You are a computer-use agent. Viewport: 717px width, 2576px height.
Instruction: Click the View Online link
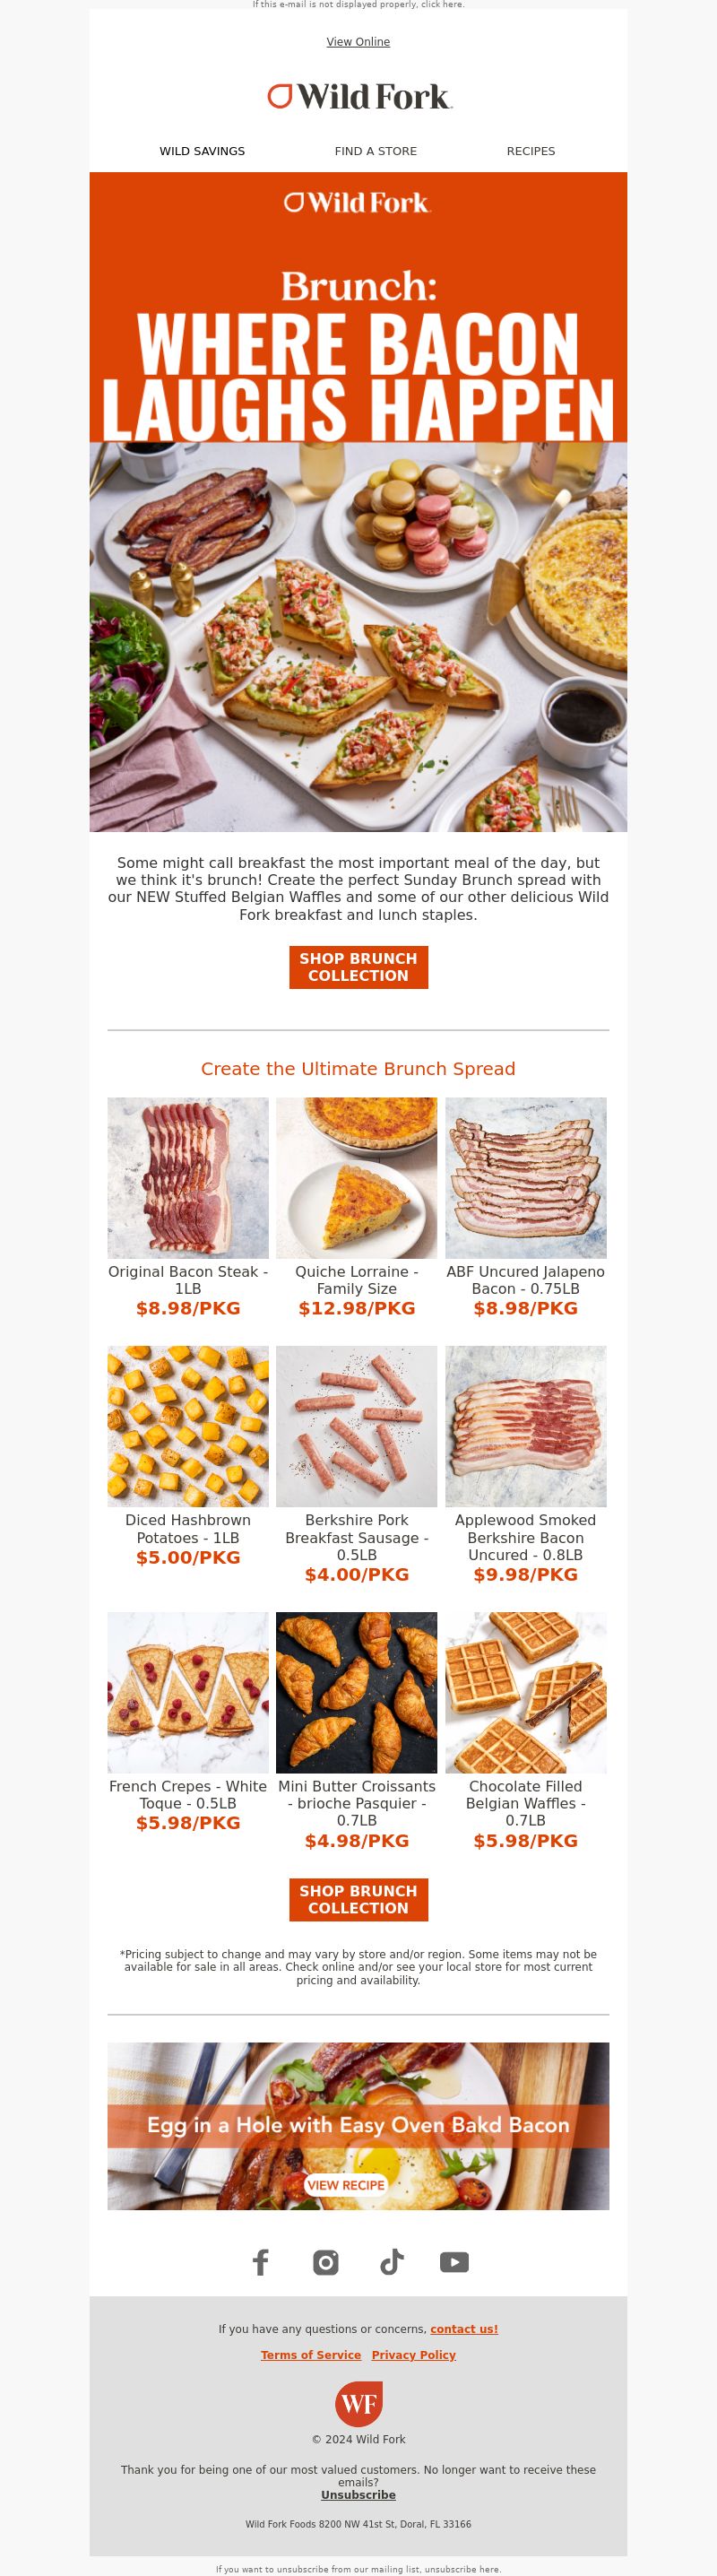coord(358,42)
